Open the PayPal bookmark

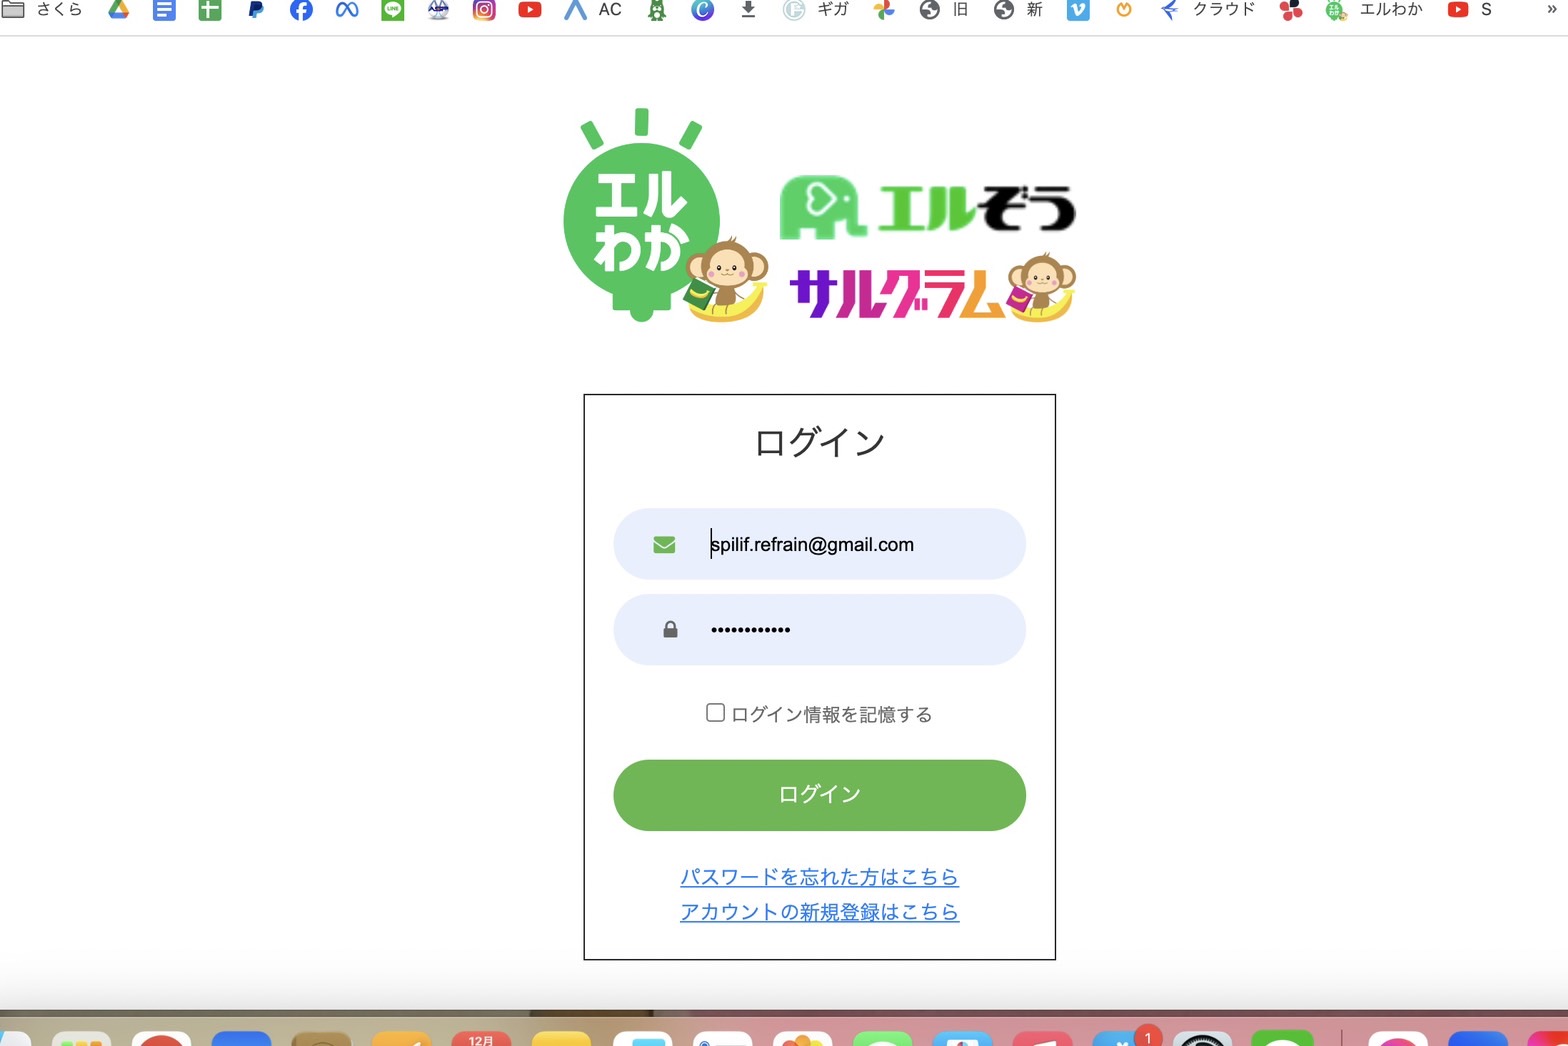(256, 10)
